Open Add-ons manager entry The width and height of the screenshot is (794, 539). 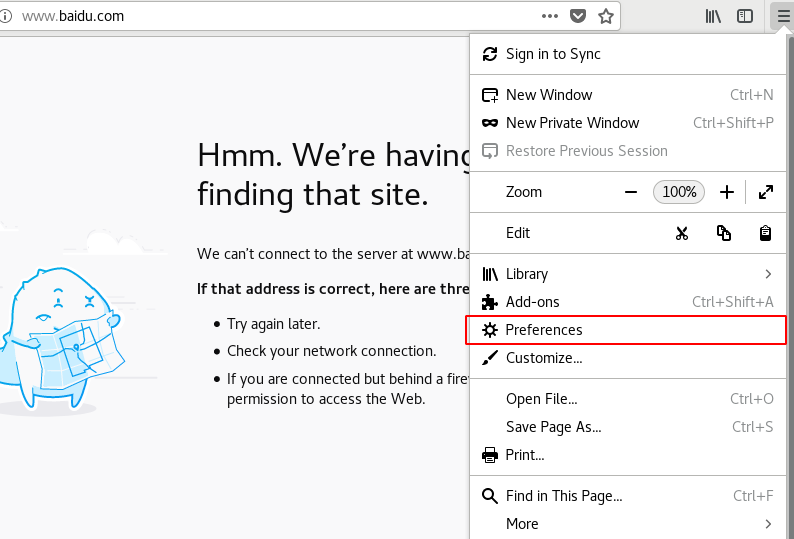coord(628,302)
